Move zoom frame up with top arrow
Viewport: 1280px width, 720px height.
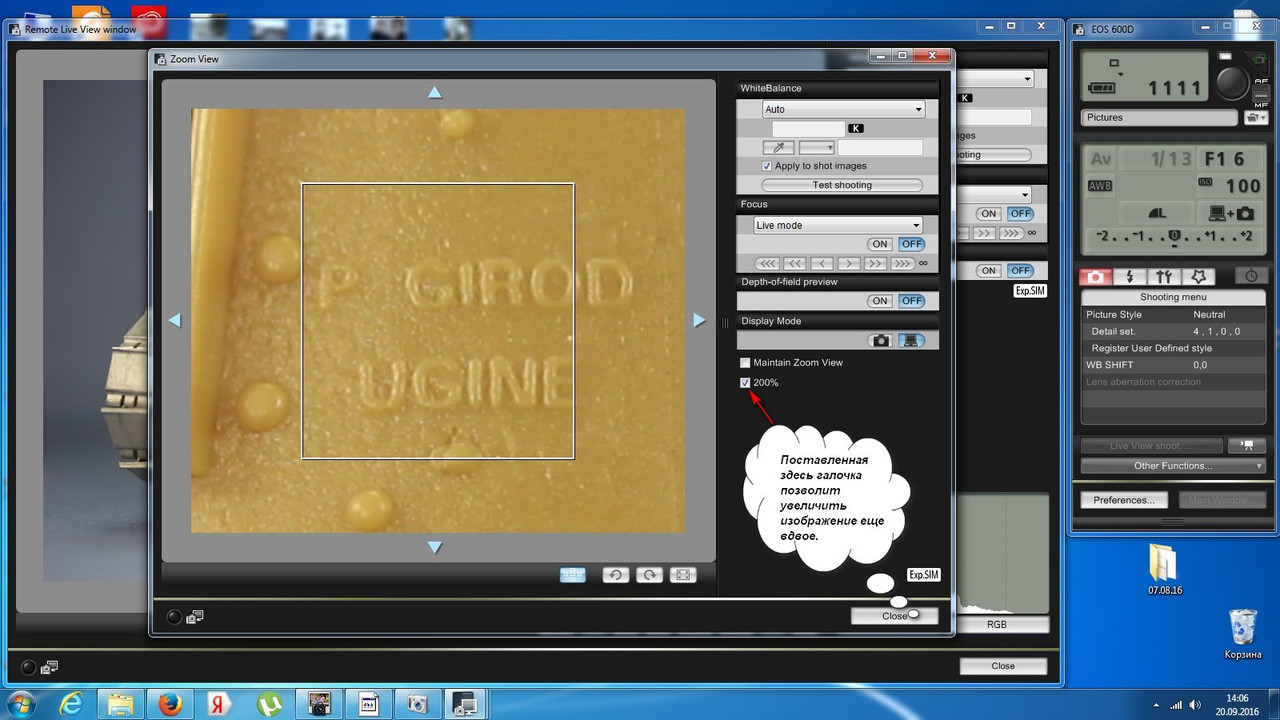pyautogui.click(x=434, y=92)
